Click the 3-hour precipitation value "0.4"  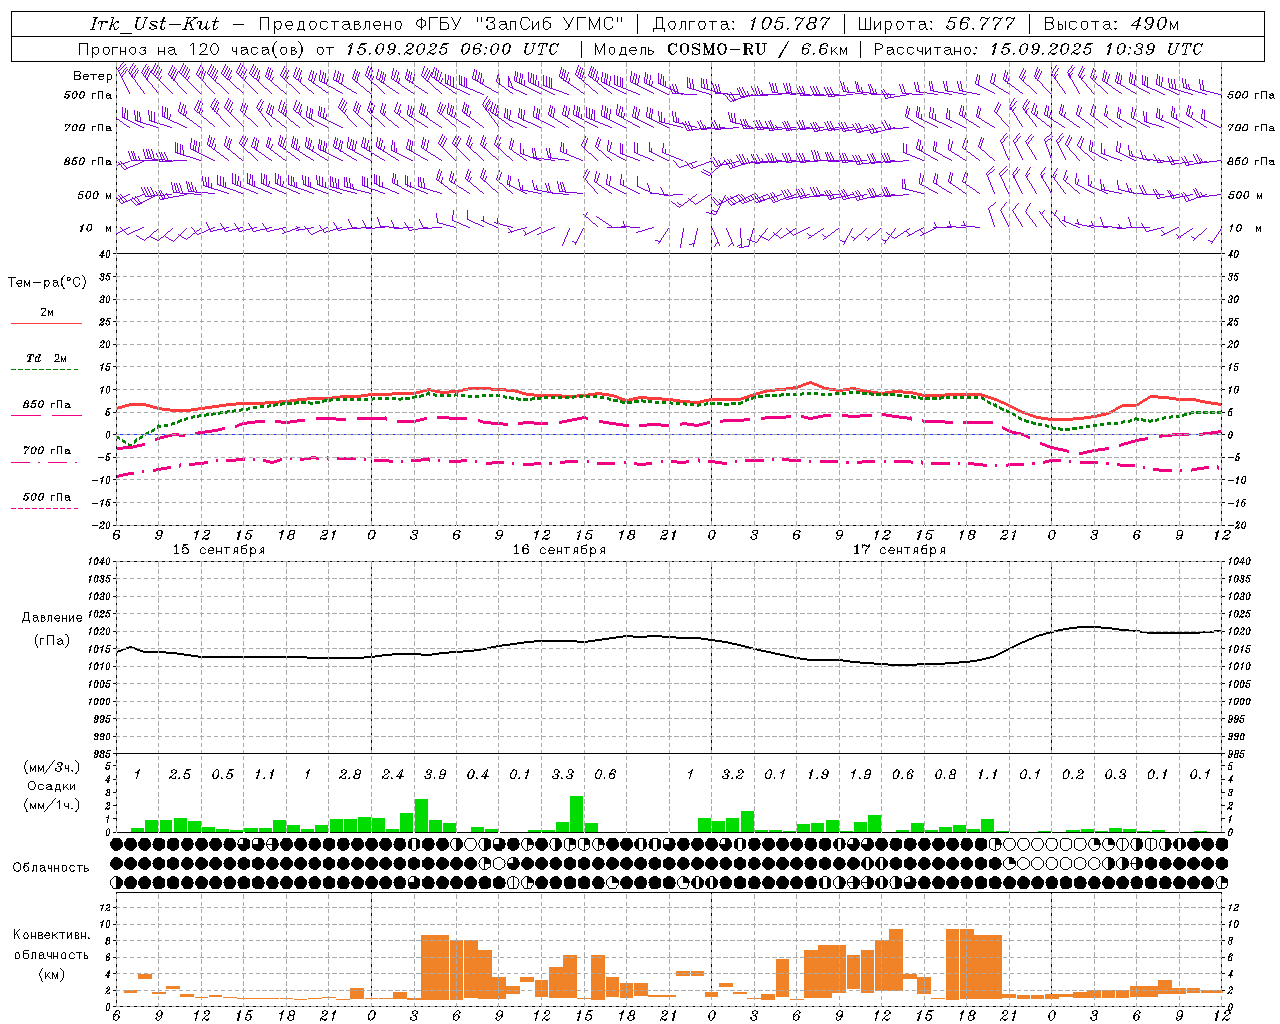(478, 775)
